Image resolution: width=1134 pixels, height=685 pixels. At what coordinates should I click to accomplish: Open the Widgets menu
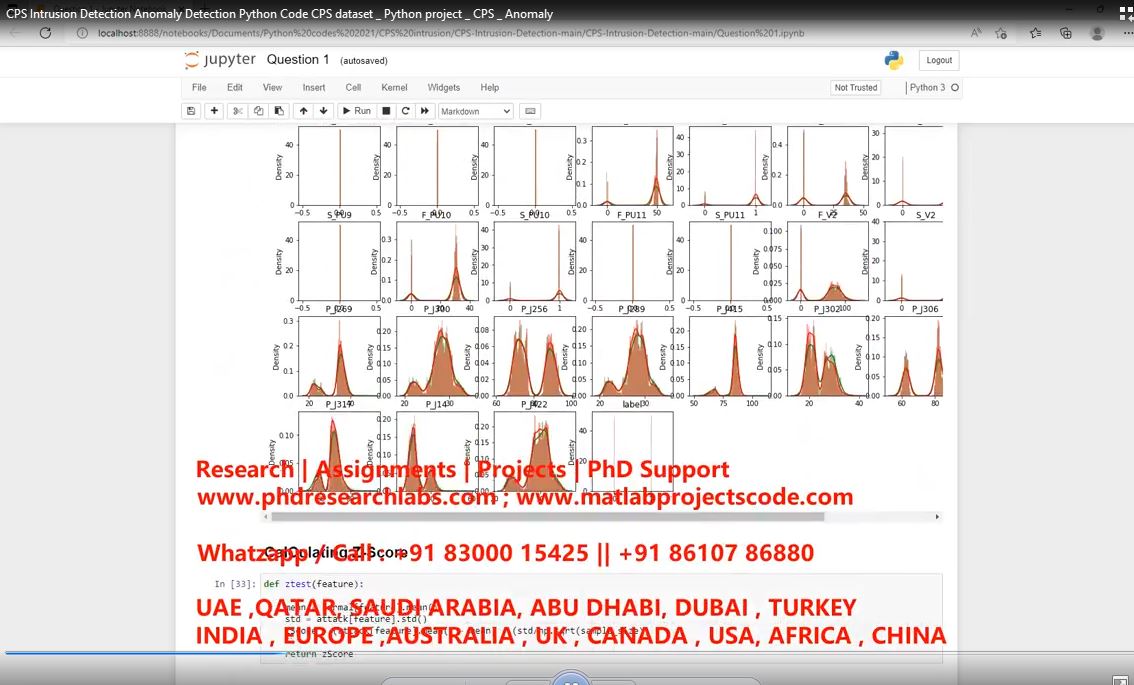444,88
